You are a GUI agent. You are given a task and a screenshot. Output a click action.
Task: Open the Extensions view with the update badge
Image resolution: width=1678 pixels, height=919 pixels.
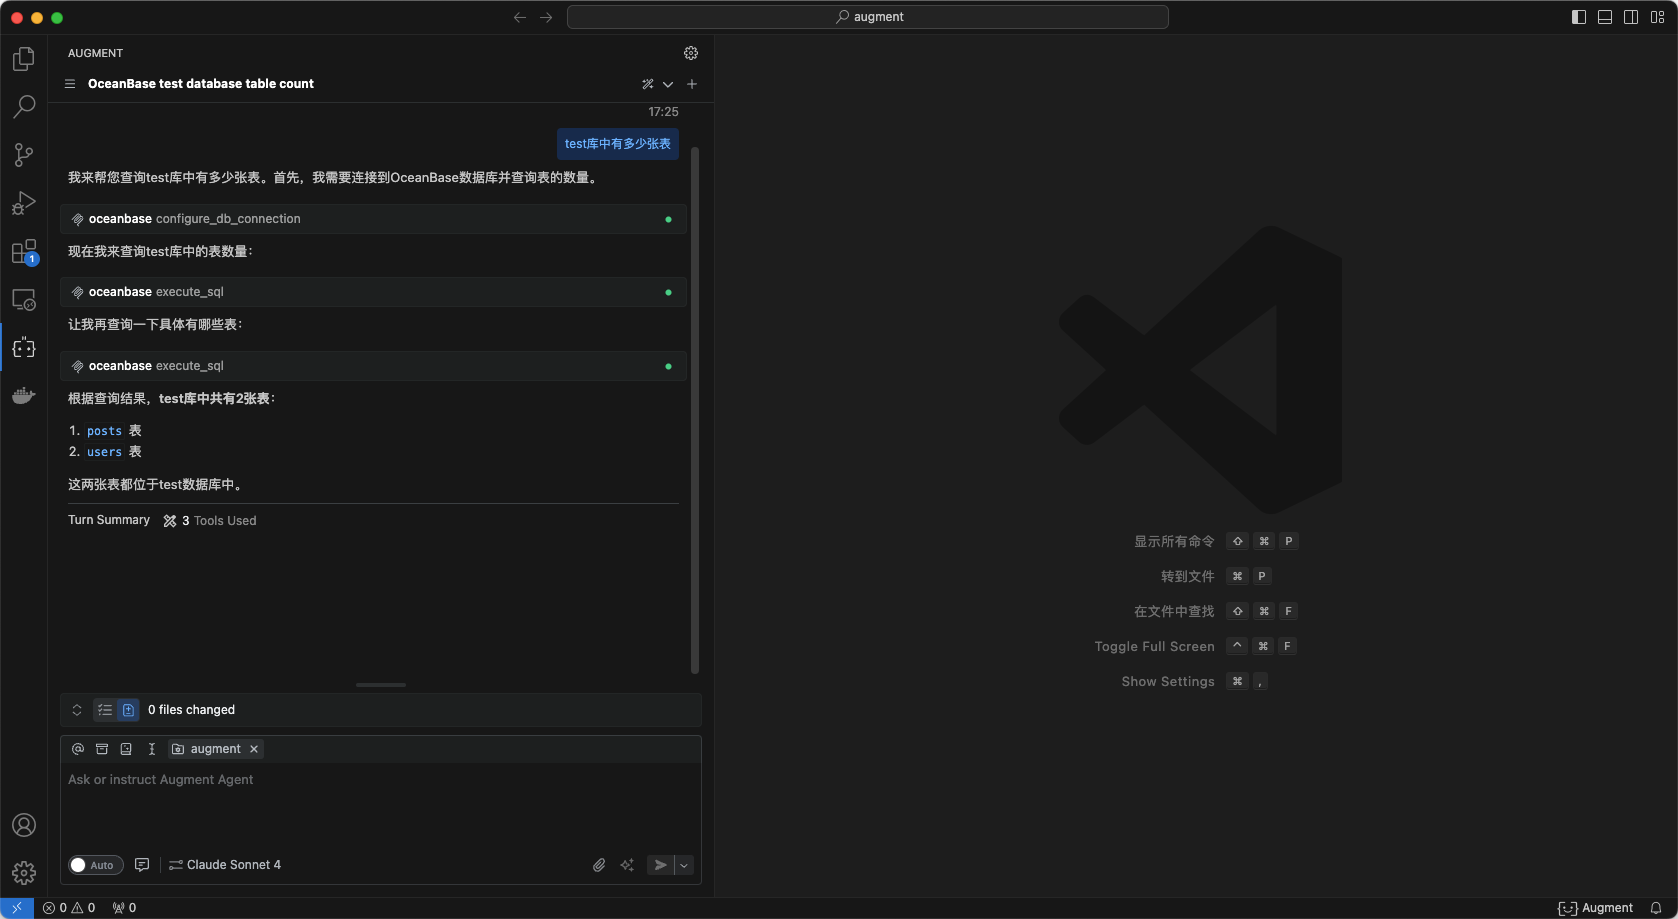[24, 251]
